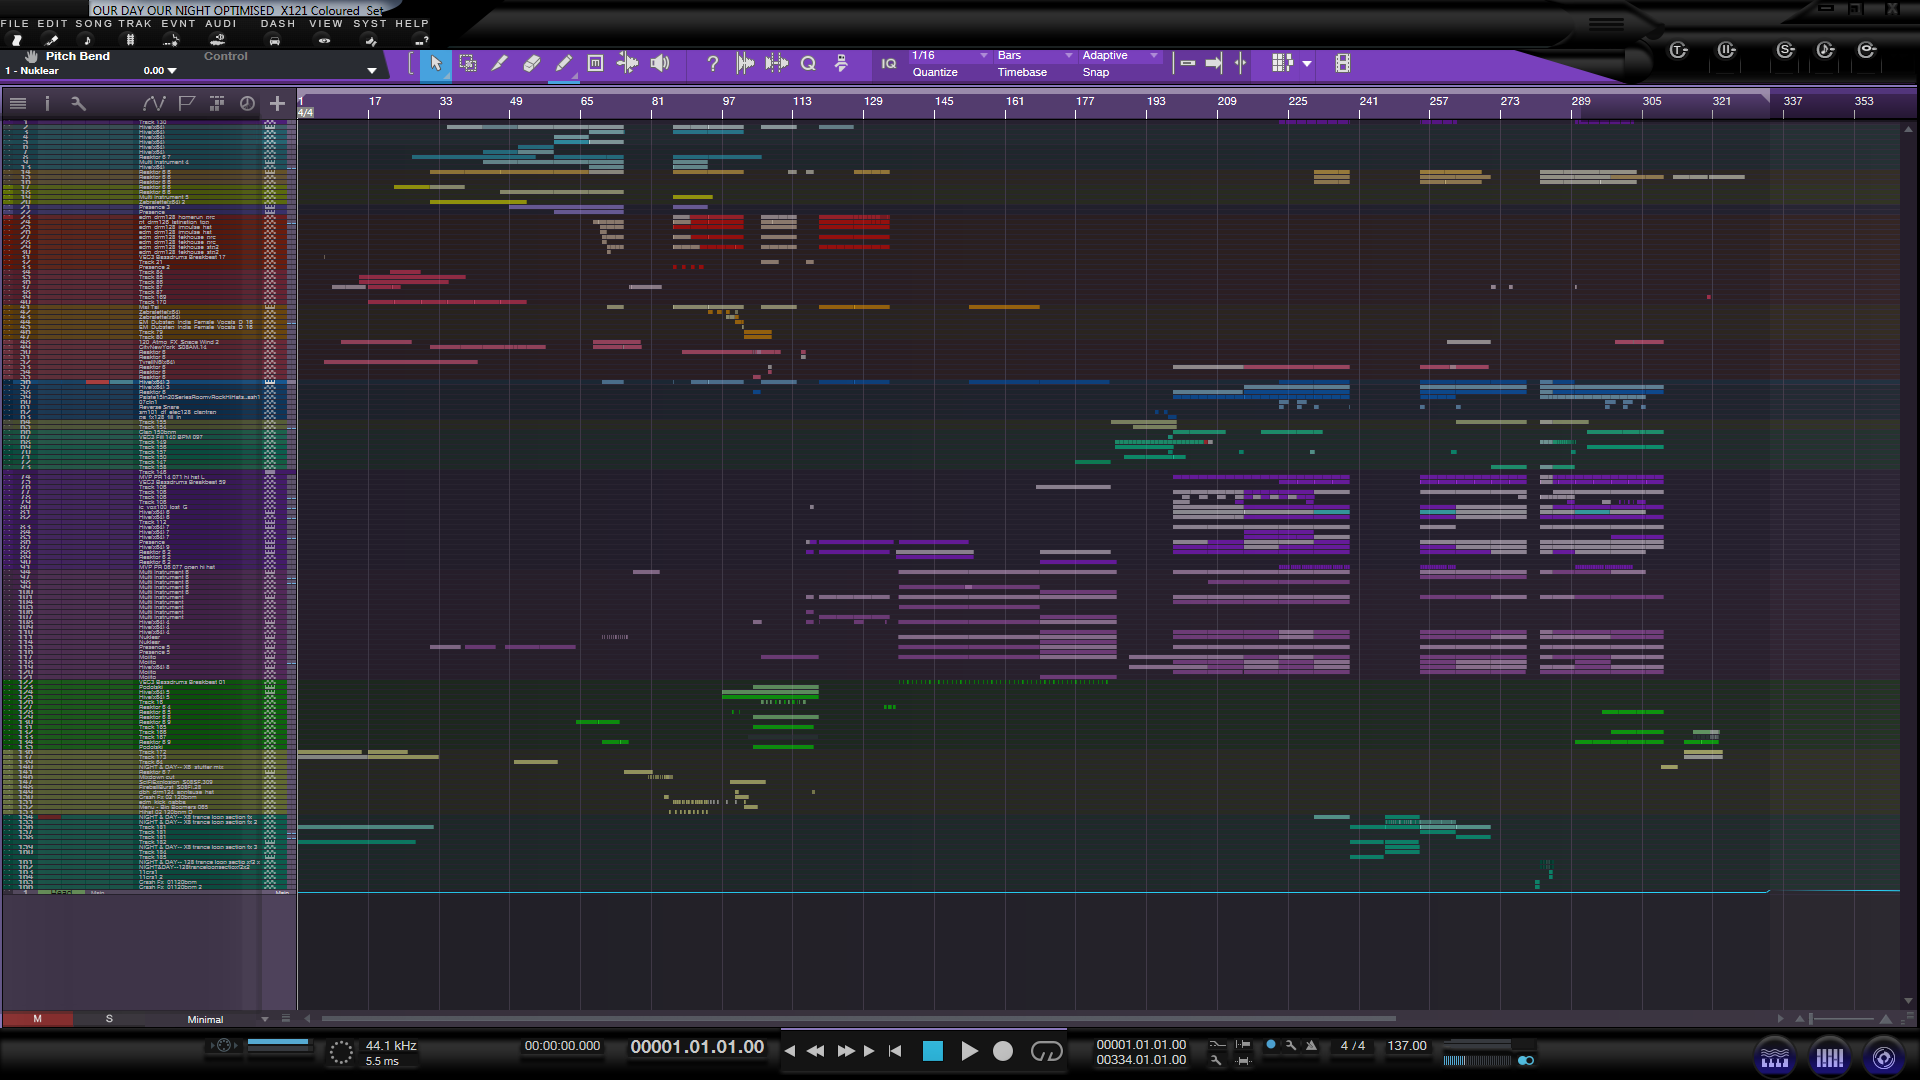Select the Paint (pencil) tool

tap(564, 64)
